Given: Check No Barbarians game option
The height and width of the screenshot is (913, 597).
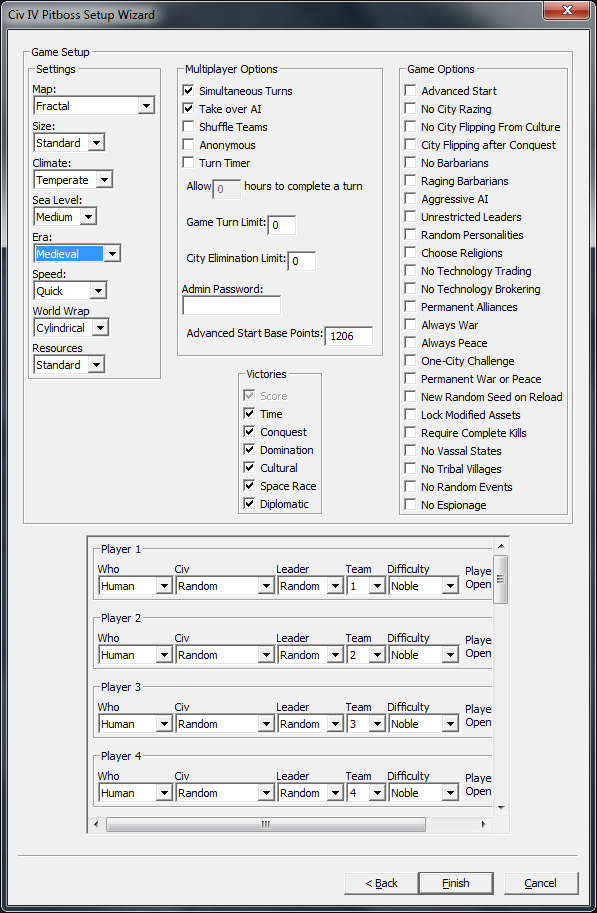Looking at the screenshot, I should (x=411, y=163).
